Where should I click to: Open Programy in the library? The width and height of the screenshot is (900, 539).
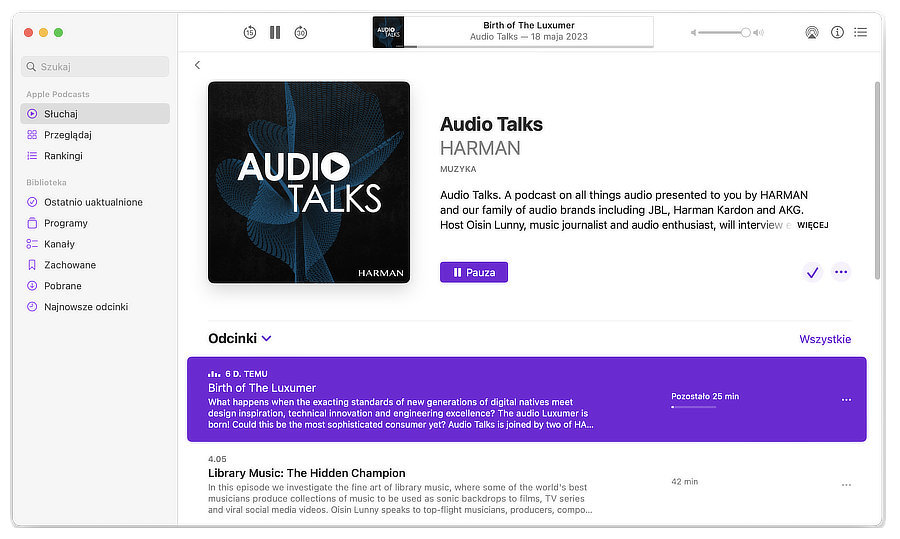(x=95, y=223)
